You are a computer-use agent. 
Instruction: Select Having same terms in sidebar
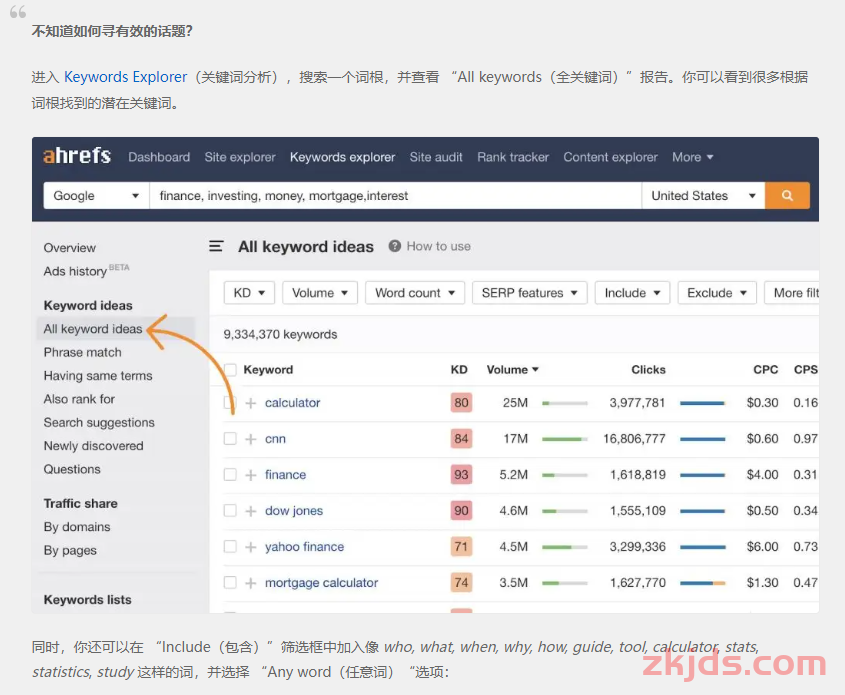(x=98, y=376)
